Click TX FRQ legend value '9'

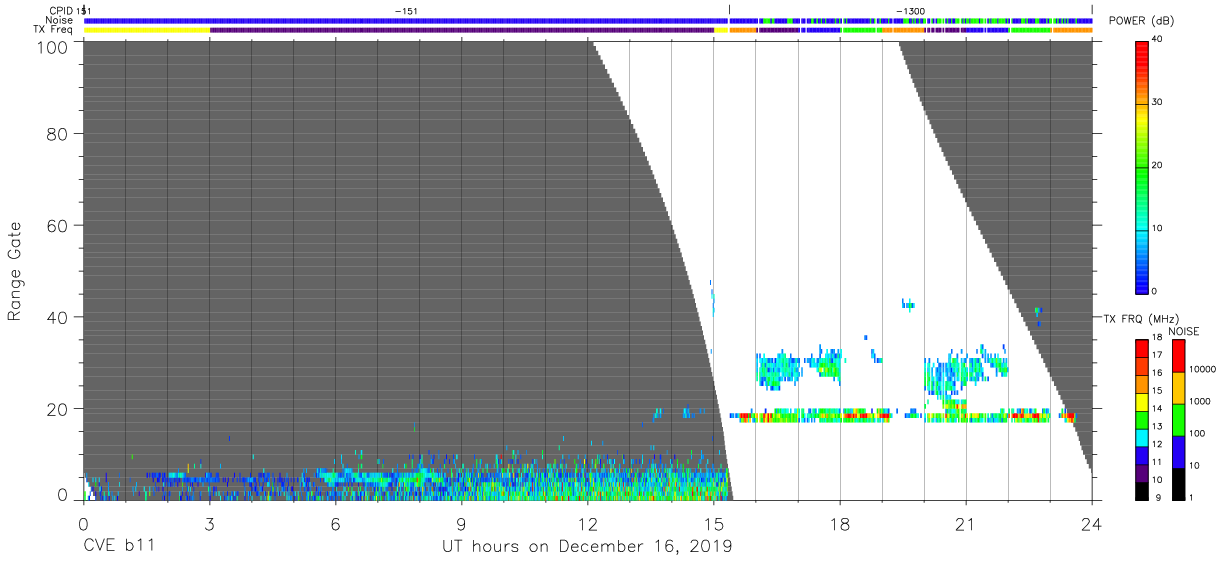point(1157,497)
